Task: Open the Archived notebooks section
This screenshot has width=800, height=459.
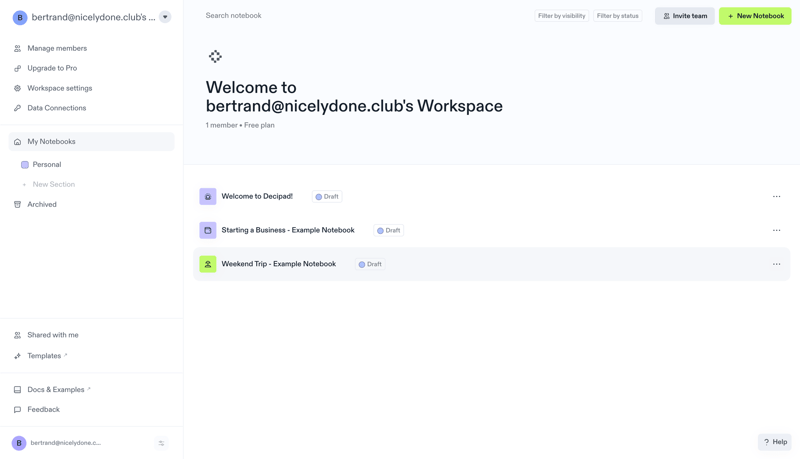Action: point(42,204)
